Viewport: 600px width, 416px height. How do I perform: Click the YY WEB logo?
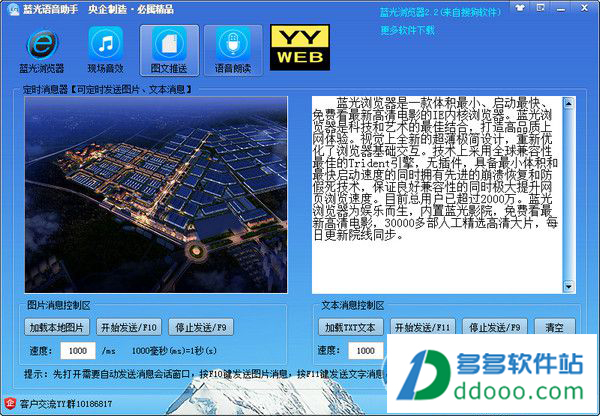300,47
